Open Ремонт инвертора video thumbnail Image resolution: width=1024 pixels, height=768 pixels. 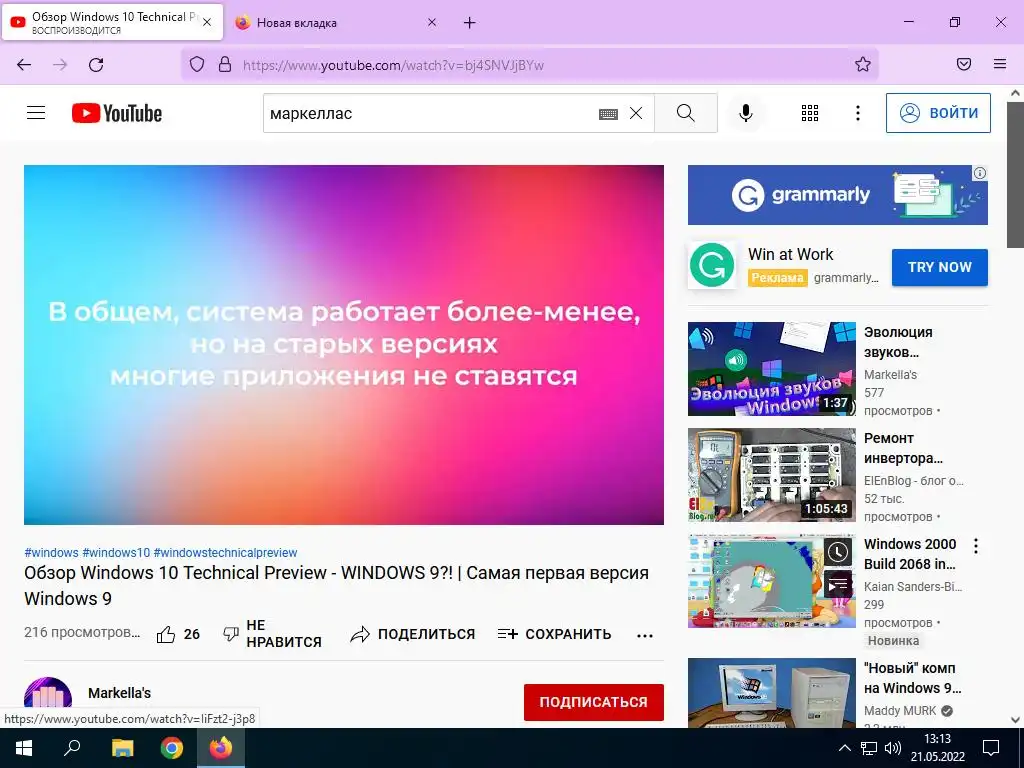tap(771, 475)
